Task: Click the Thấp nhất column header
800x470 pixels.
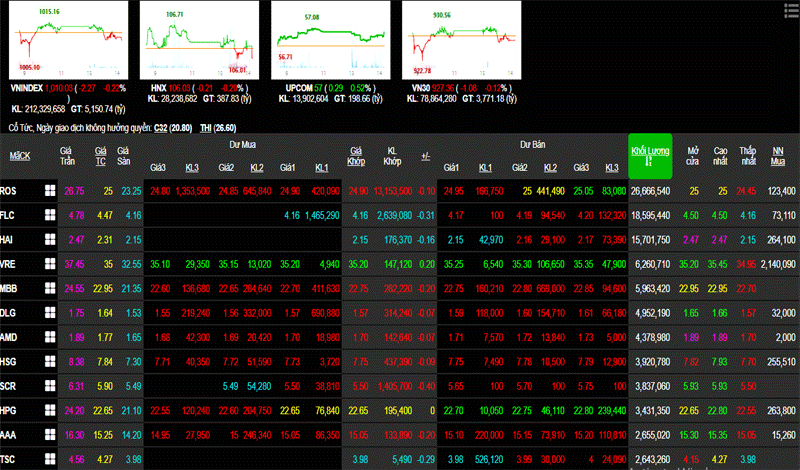Action: tap(747, 156)
